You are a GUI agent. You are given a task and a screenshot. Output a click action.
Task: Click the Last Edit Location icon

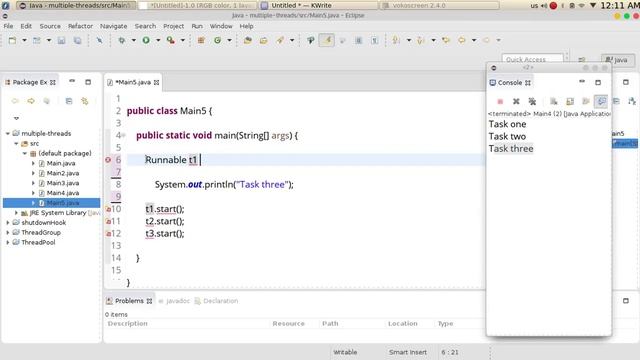tap(446, 40)
